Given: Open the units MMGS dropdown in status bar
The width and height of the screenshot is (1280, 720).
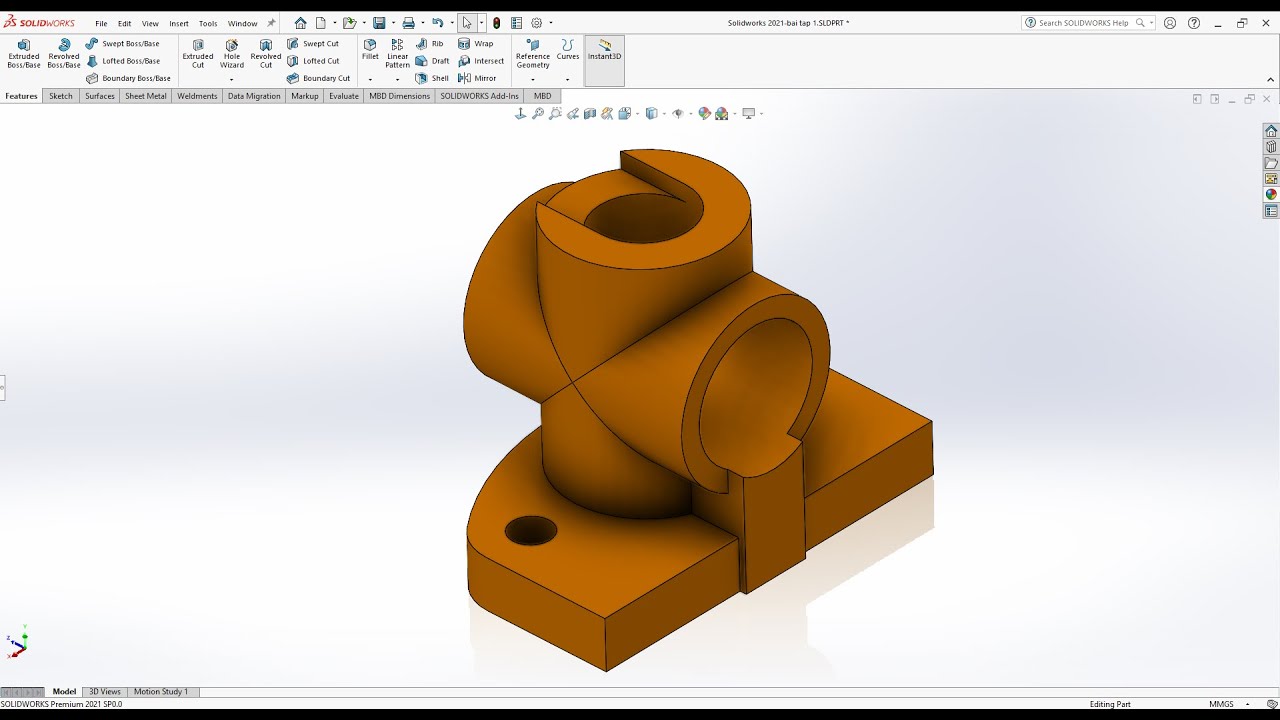Looking at the screenshot, I should tap(1248, 704).
